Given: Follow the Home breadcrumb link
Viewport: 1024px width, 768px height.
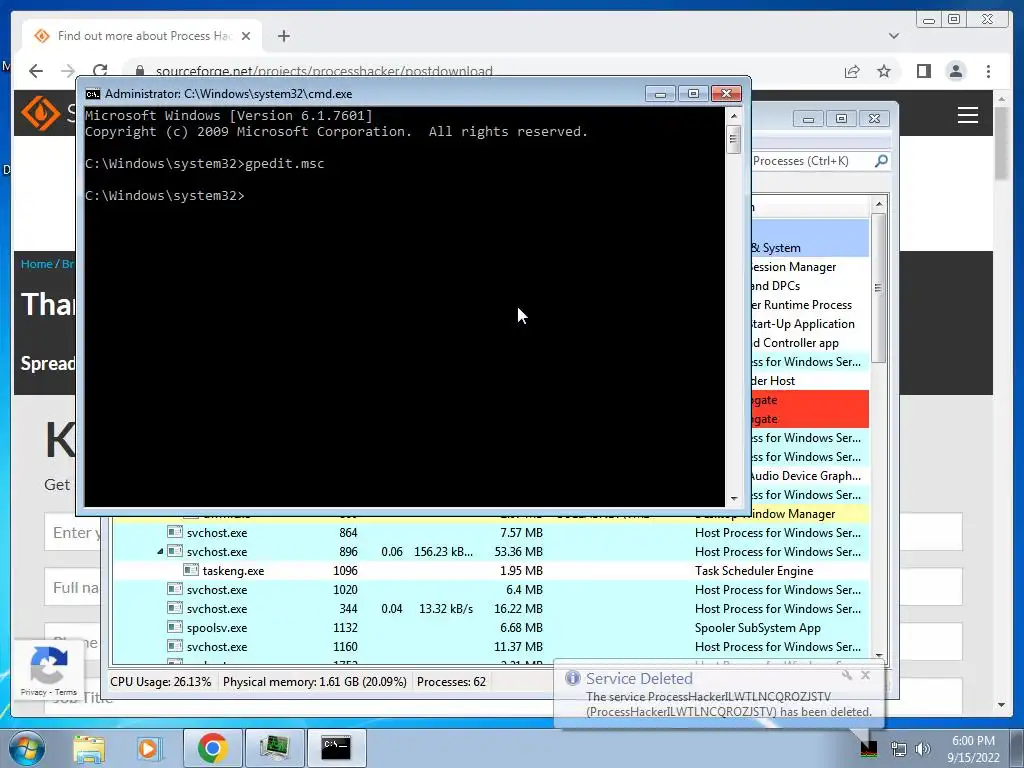Looking at the screenshot, I should pos(36,264).
